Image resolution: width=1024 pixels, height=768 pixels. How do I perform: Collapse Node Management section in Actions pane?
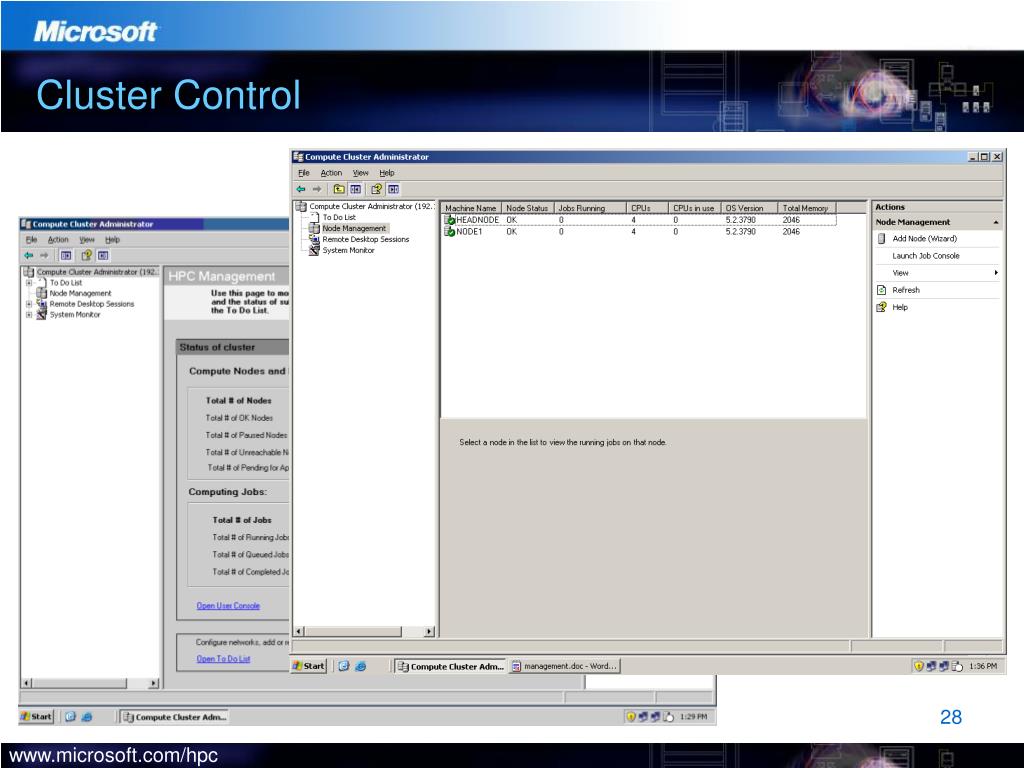(995, 223)
